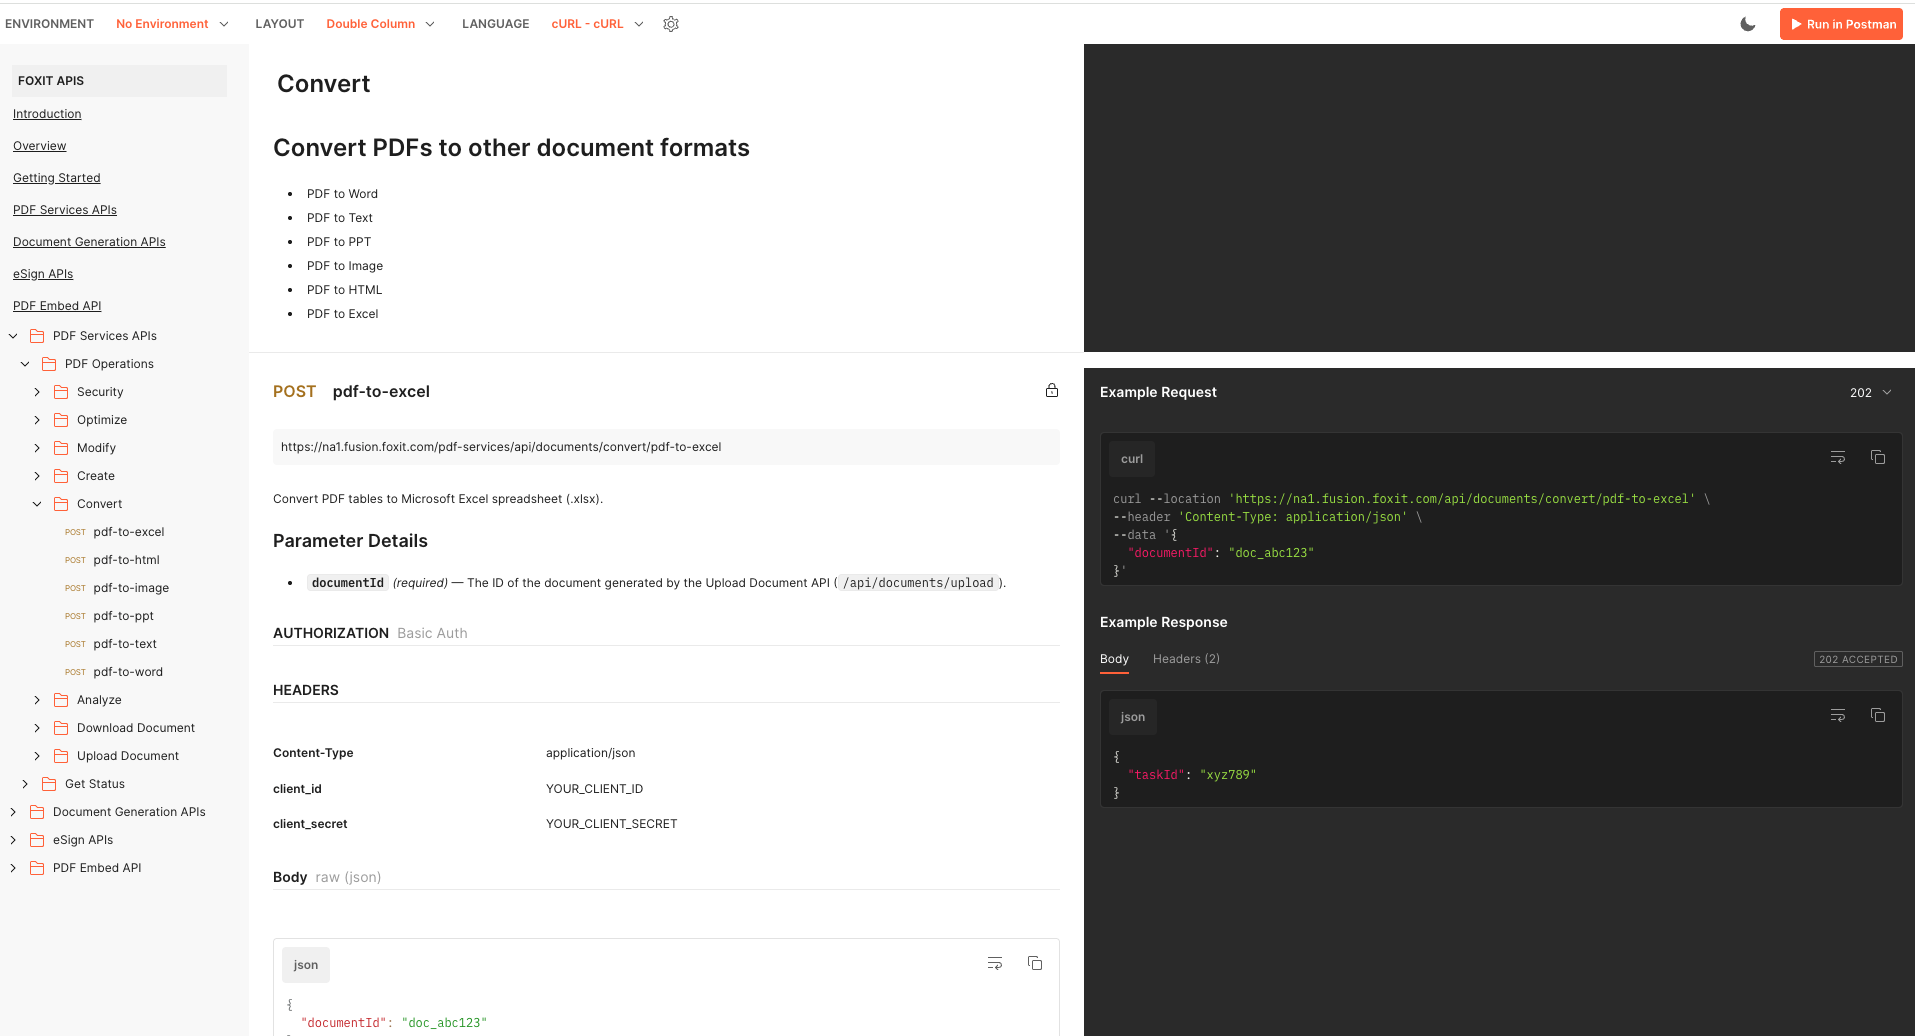Select pdf-to-text request in sidebar
The image size is (1915, 1036).
coord(125,644)
